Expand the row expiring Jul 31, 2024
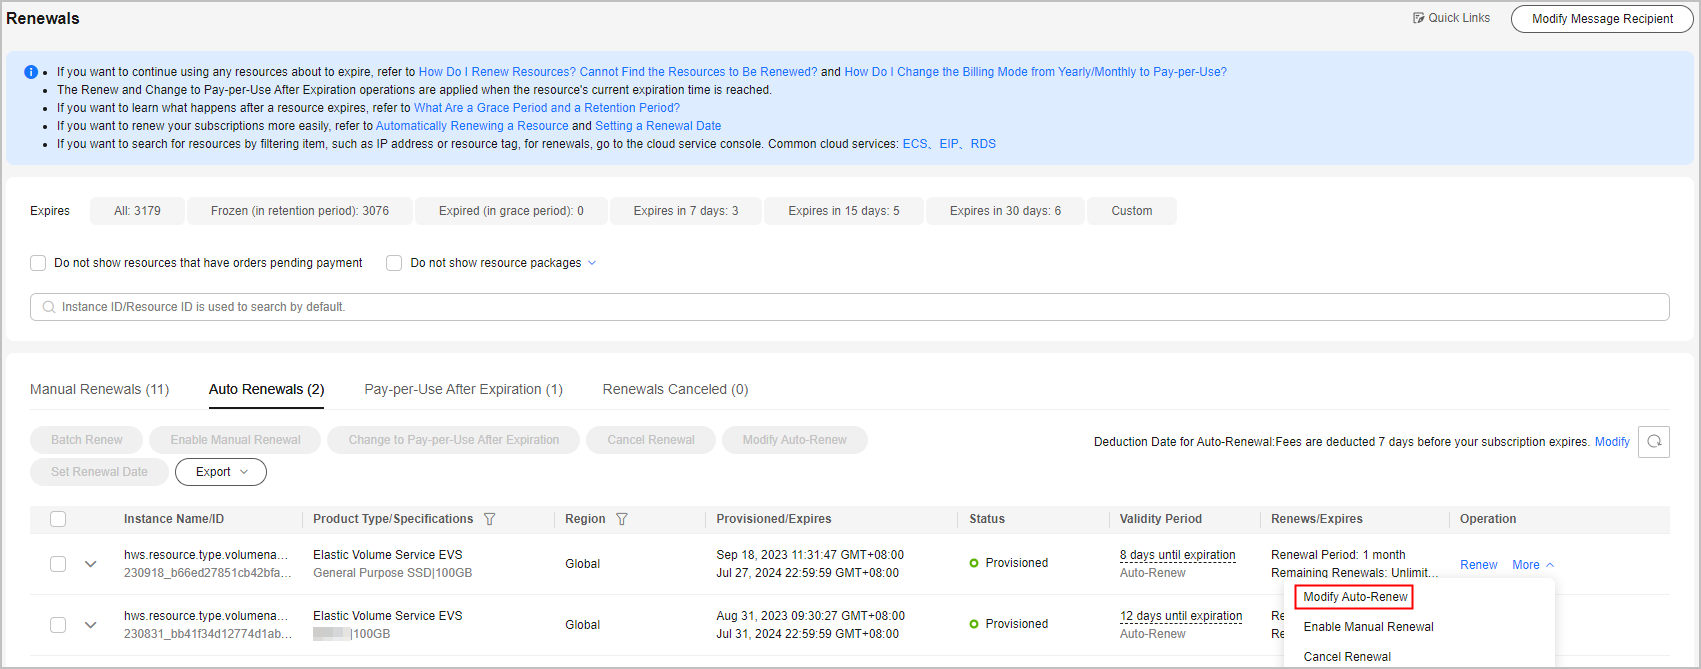This screenshot has width=1701, height=669. [91, 625]
